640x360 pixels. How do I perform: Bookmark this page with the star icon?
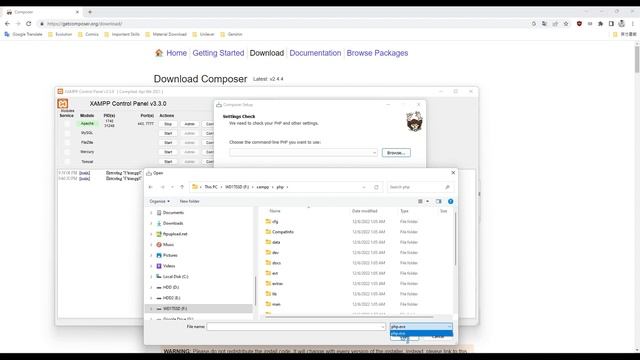566,24
